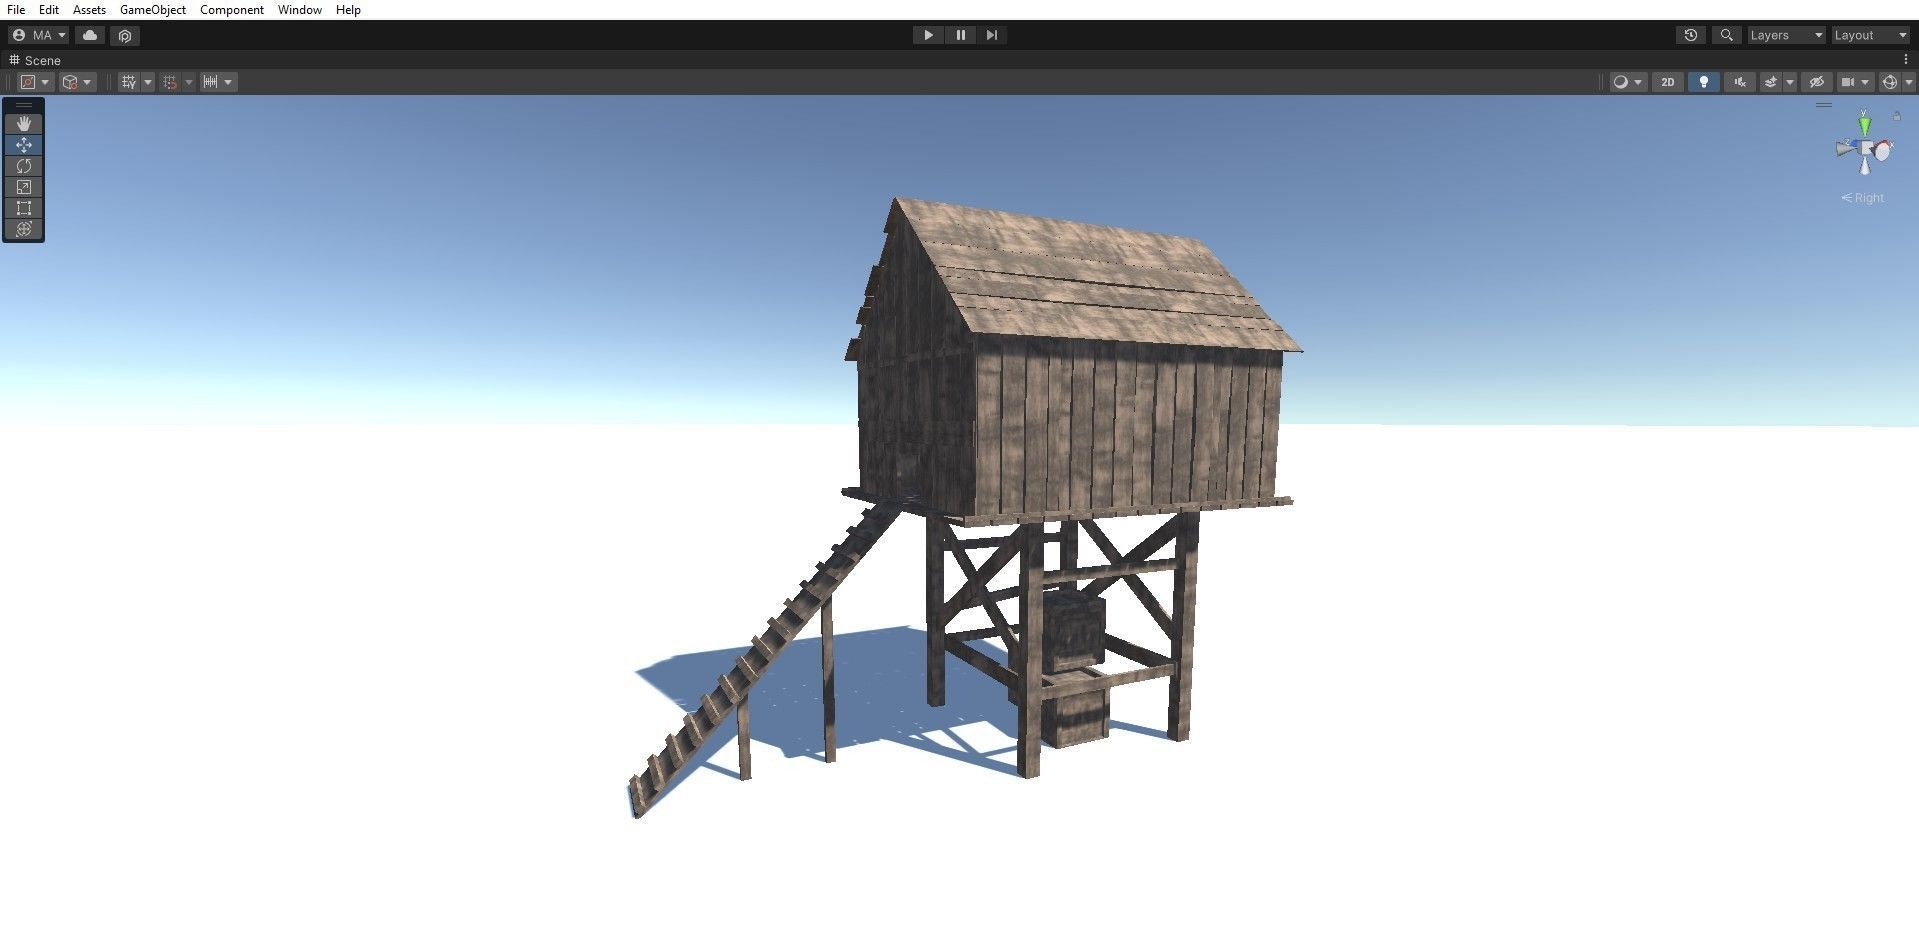Expand the shading mode dropdown arrow
The width and height of the screenshot is (1919, 938).
(x=1638, y=82)
